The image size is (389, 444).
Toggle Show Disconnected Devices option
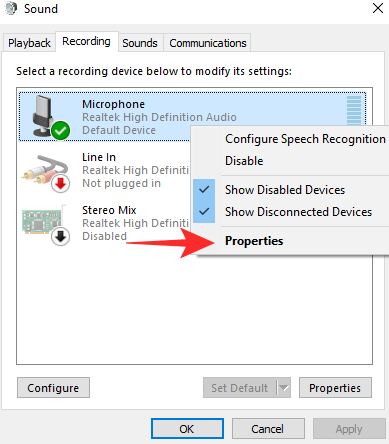click(x=298, y=212)
